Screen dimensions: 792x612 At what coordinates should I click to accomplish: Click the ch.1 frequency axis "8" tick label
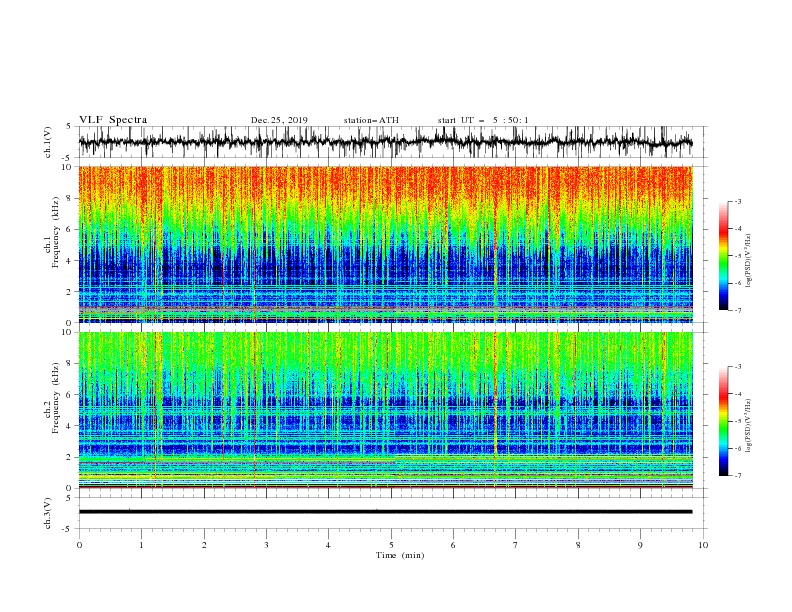69,198
